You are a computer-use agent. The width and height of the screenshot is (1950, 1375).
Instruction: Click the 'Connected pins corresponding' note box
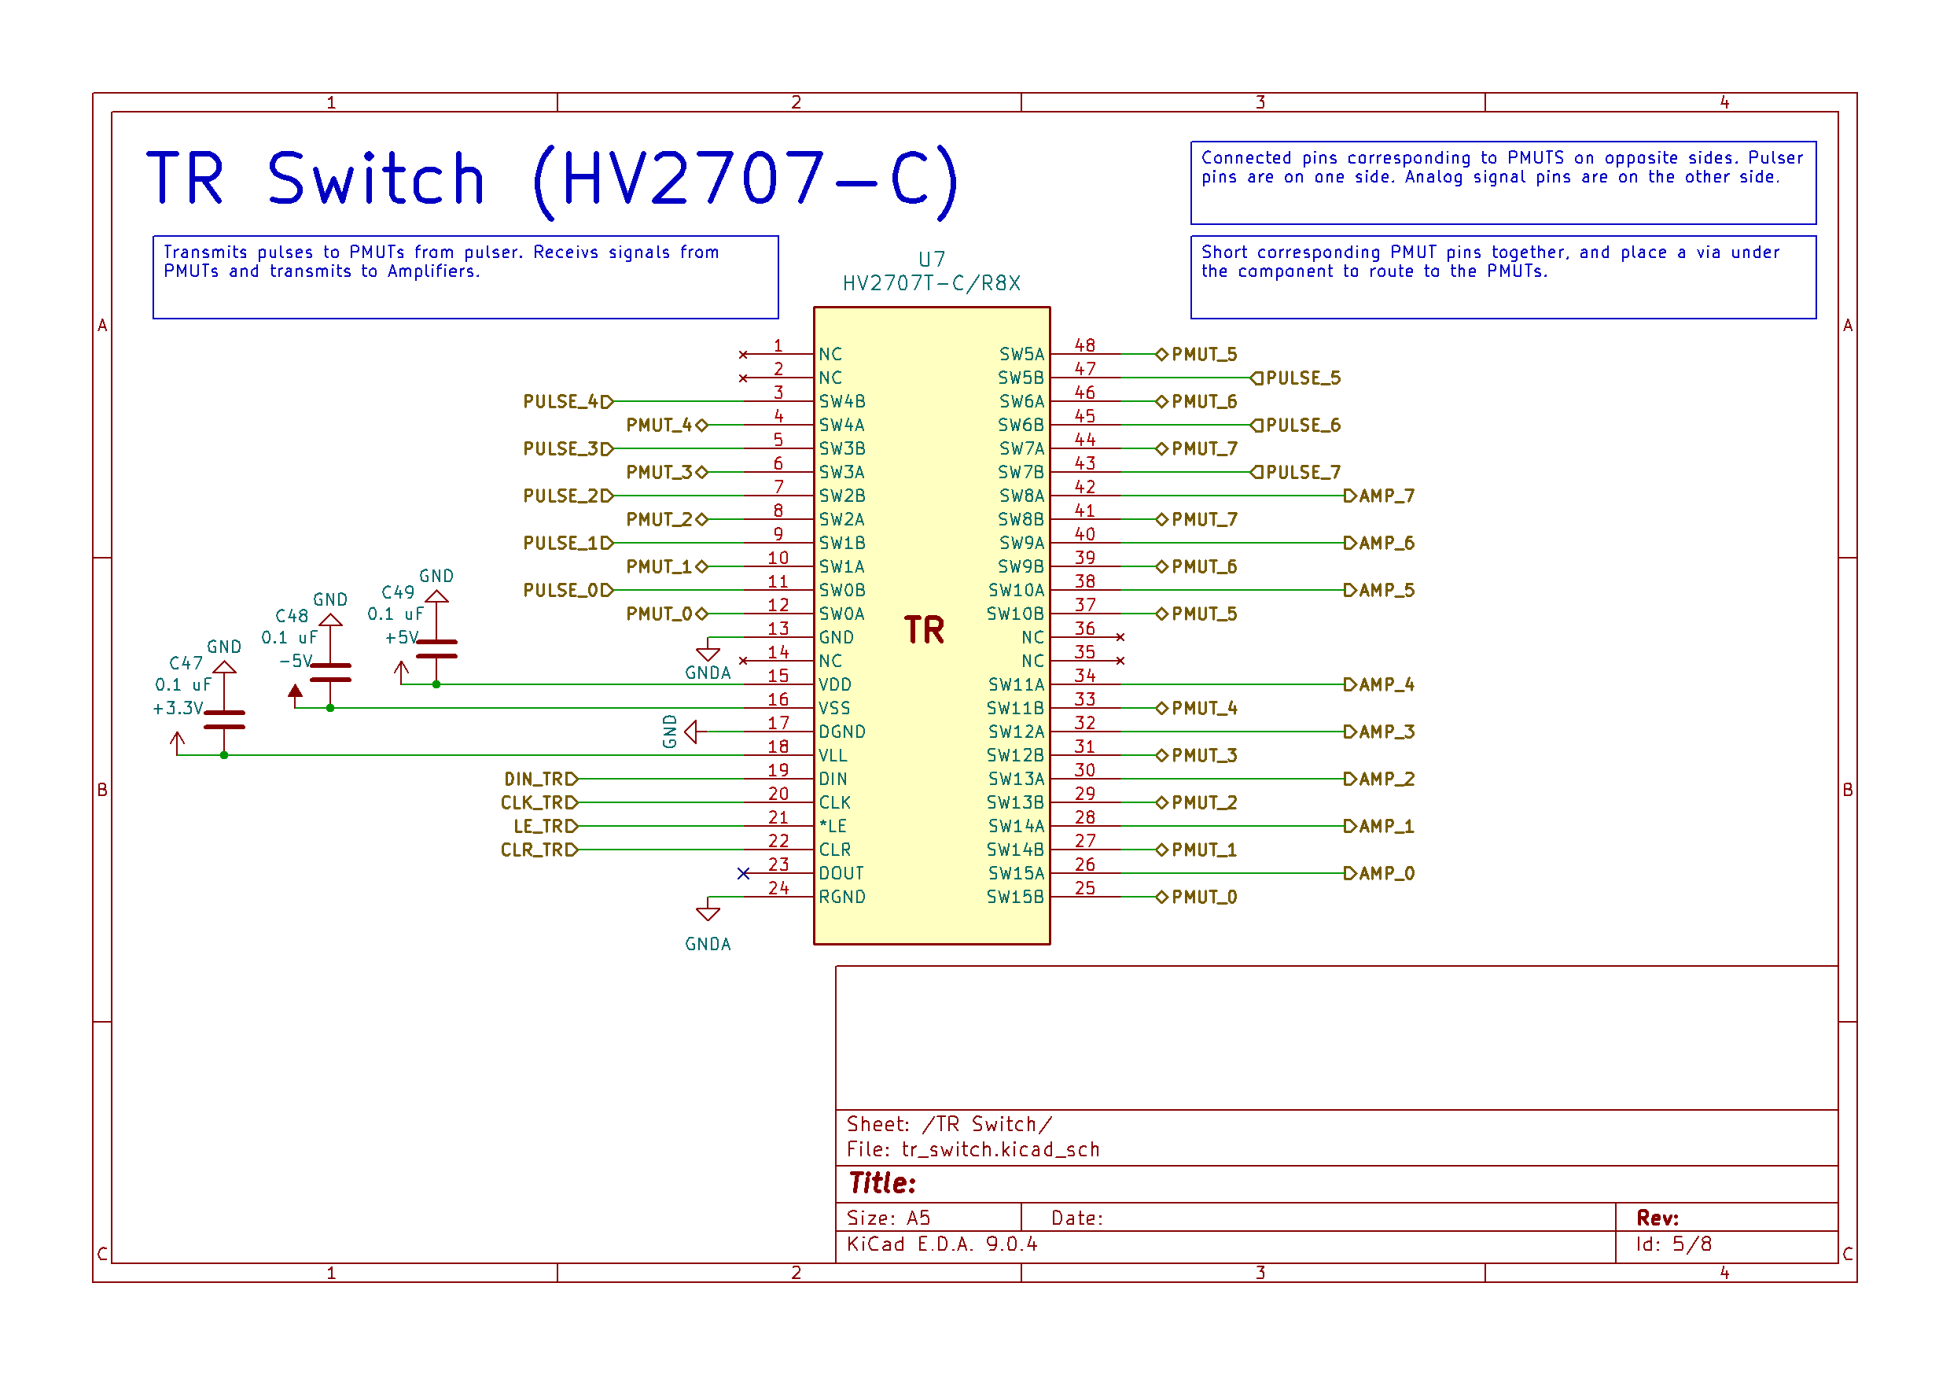(x=1502, y=183)
